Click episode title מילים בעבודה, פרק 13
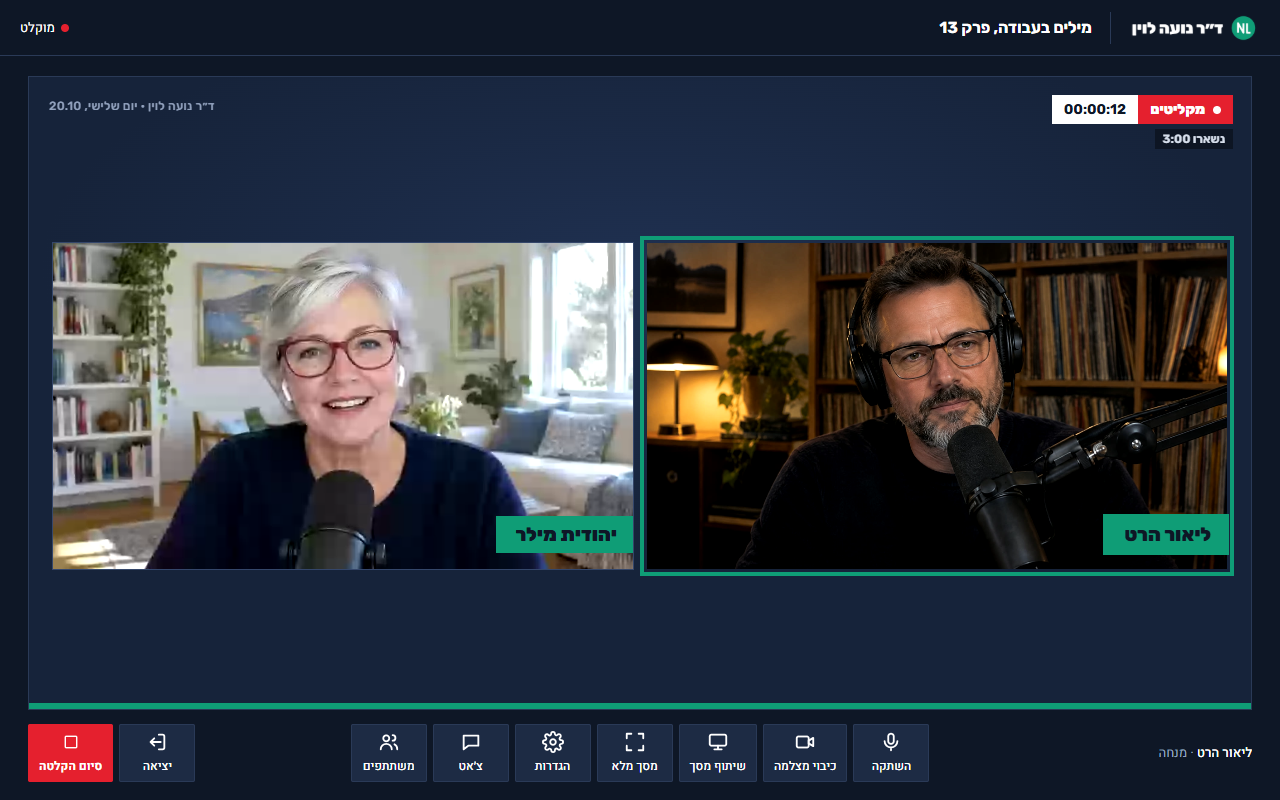 [1015, 28]
